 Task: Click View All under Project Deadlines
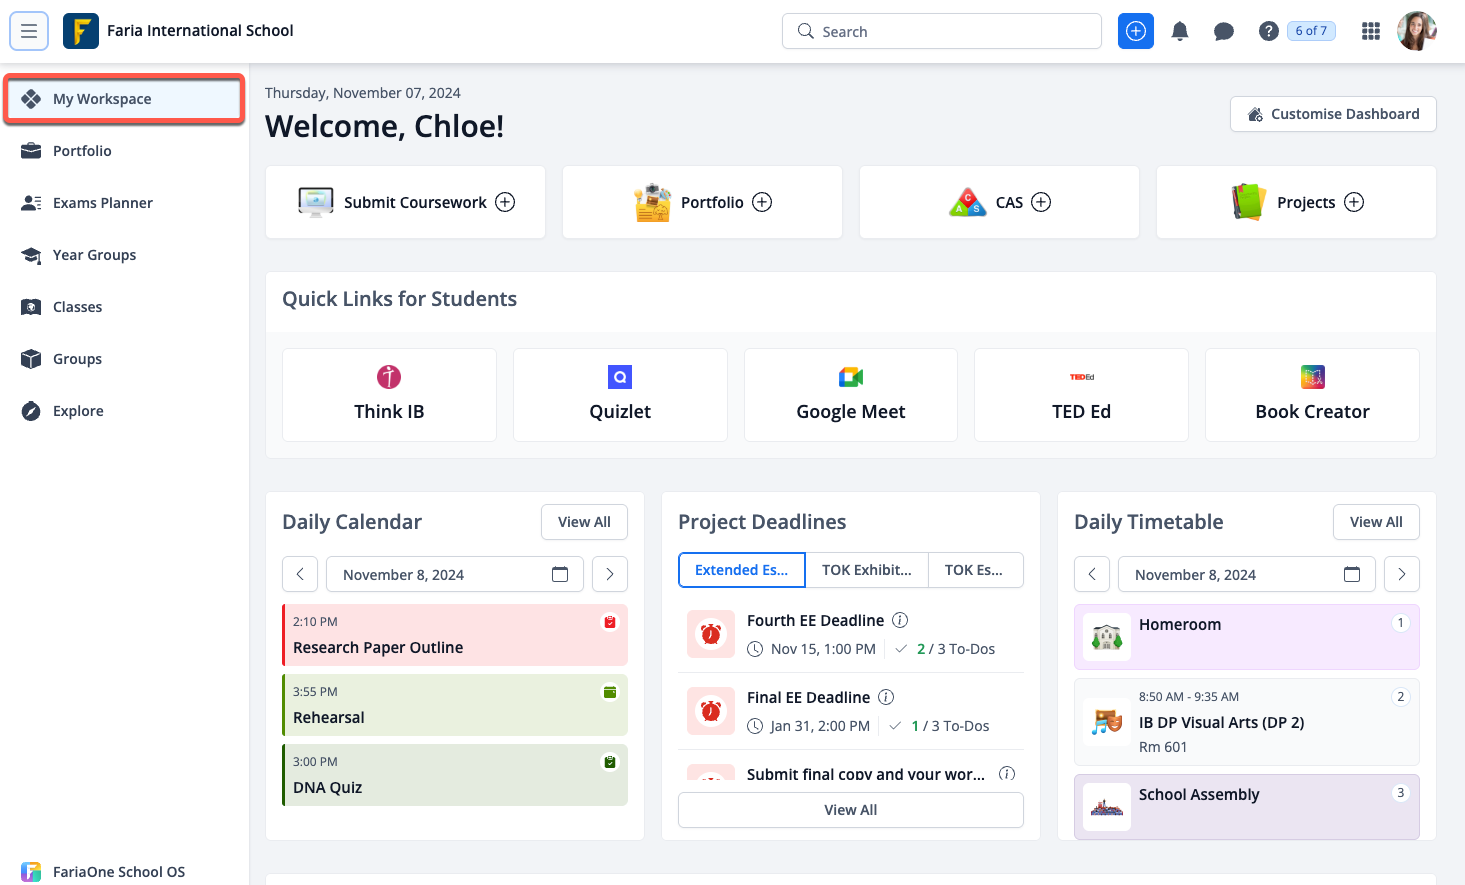850,810
